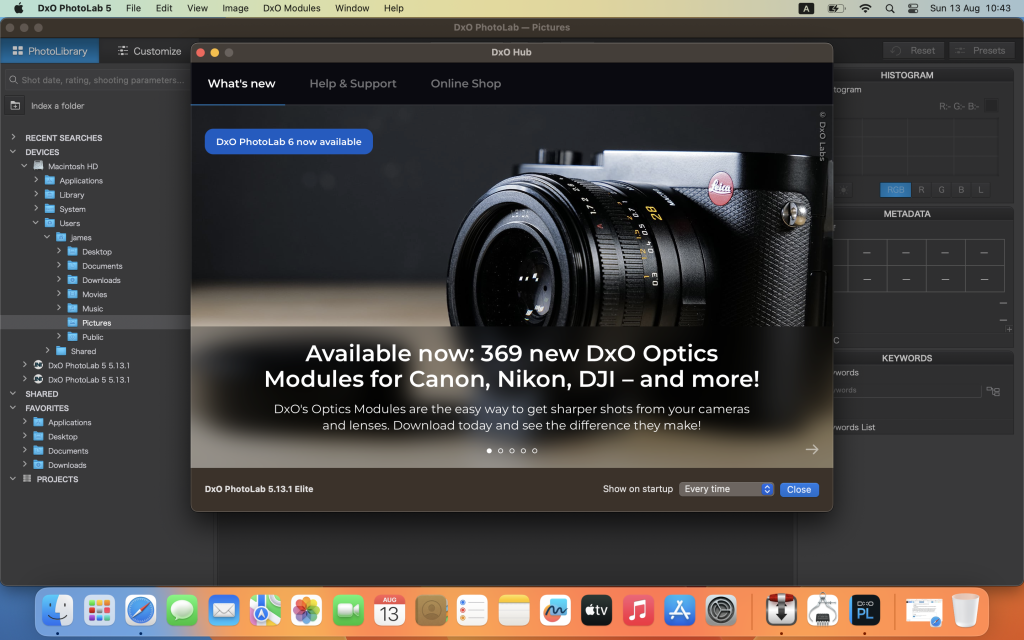
Task: Select the R histogram channel
Action: point(921,190)
